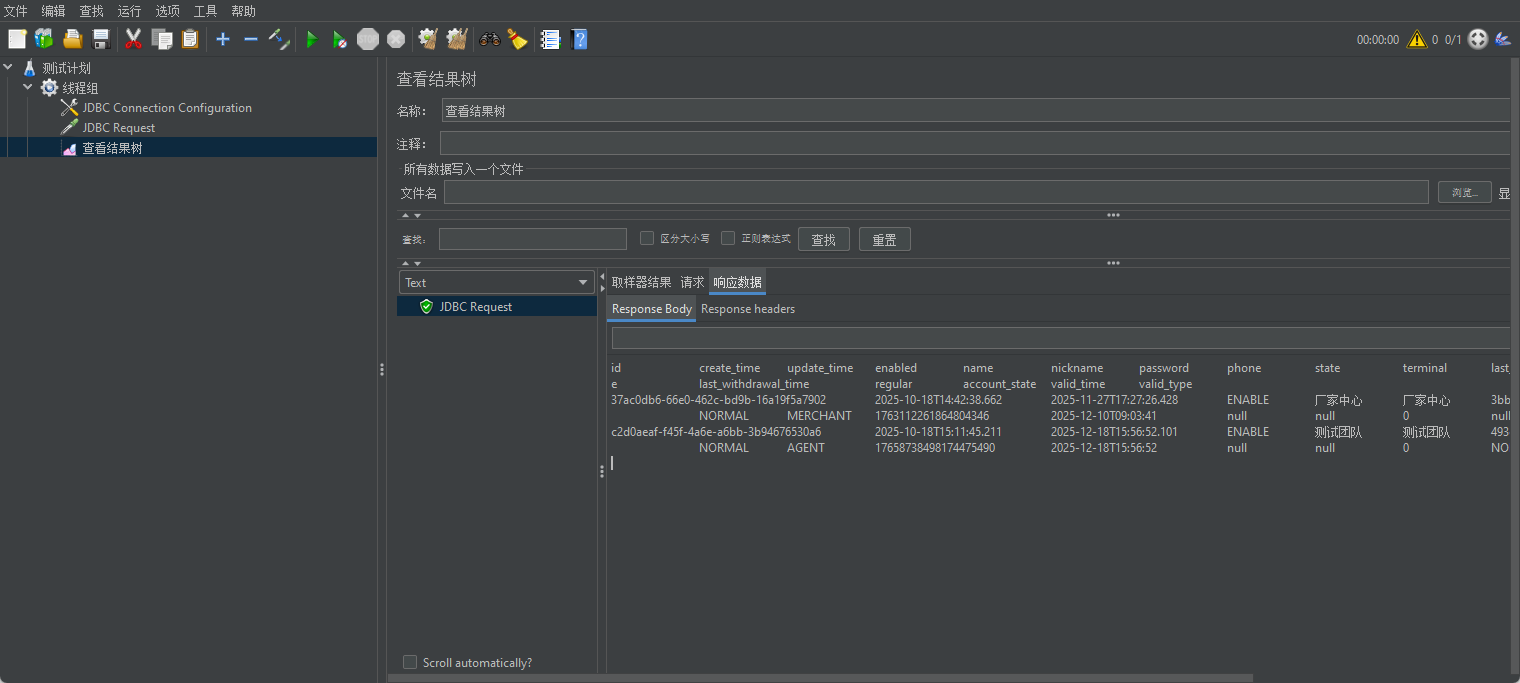This screenshot has height=683, width=1520.
Task: Toggle the Scroll automatically? checkbox
Action: click(x=410, y=662)
